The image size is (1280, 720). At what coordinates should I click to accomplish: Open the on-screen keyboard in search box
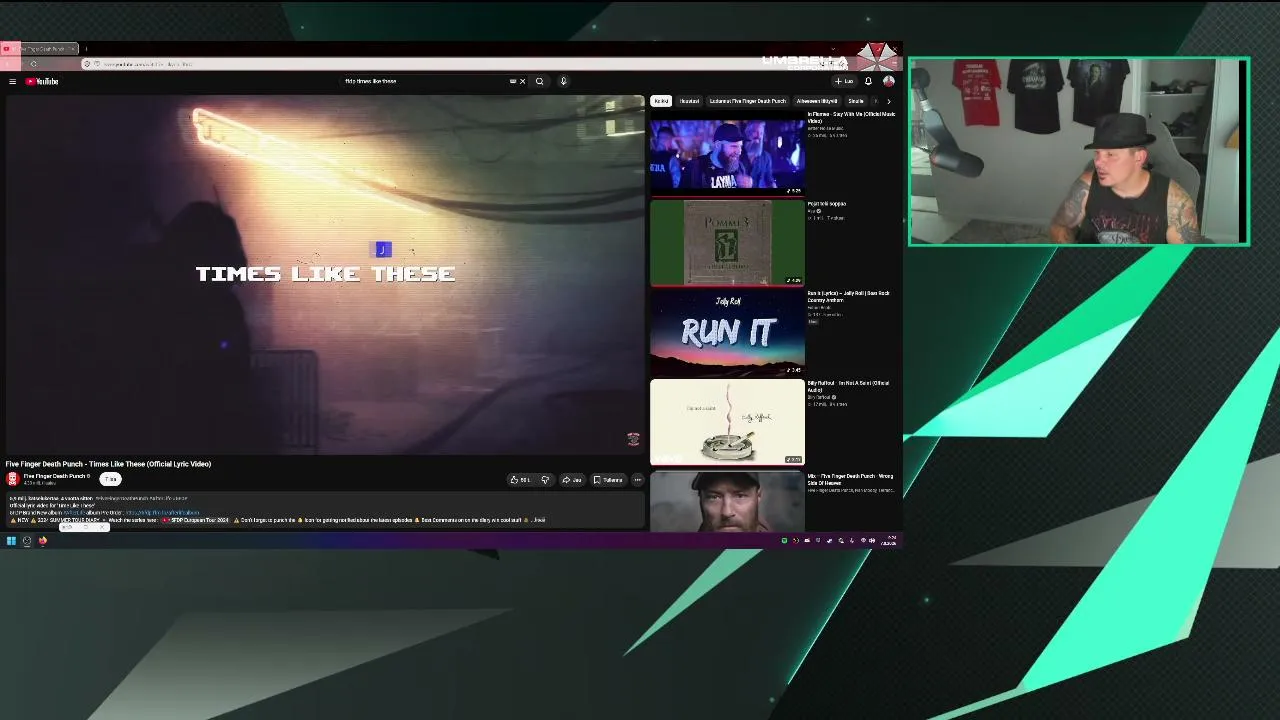pos(513,82)
